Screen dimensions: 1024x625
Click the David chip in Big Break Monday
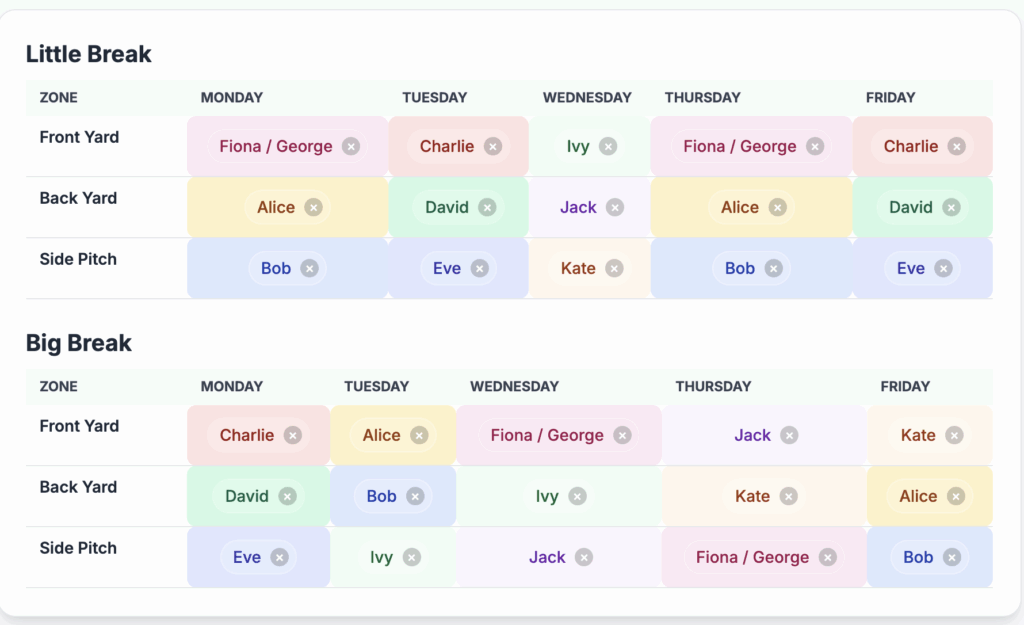247,496
